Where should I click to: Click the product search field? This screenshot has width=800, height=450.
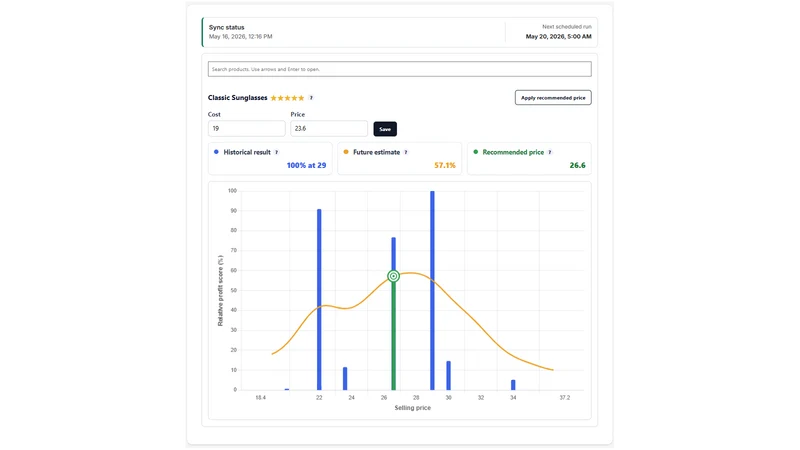(399, 69)
